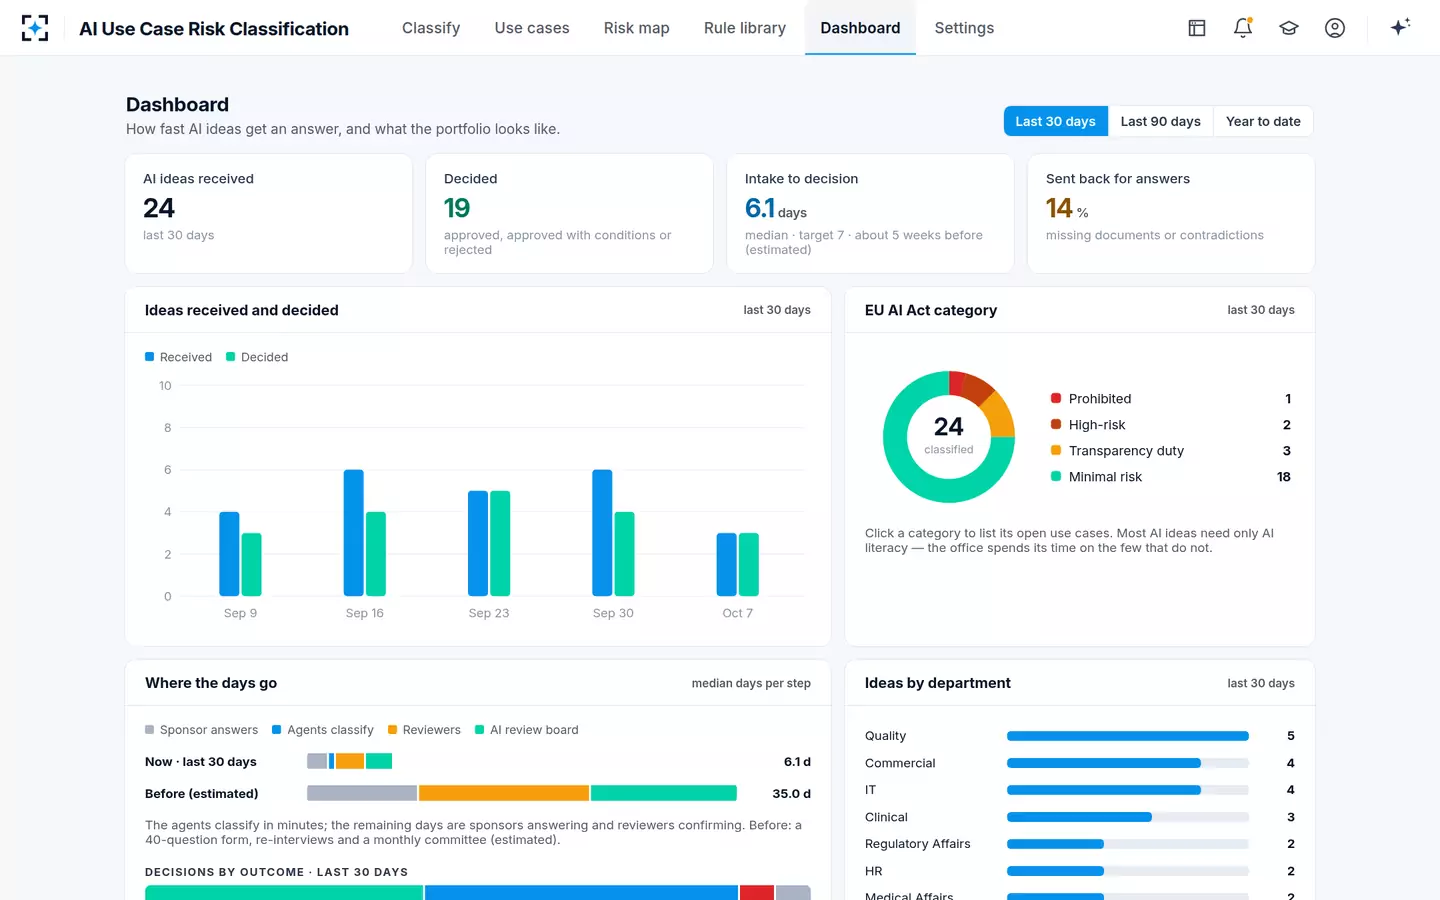
Task: Click the Clinical department label
Action: [x=886, y=817]
